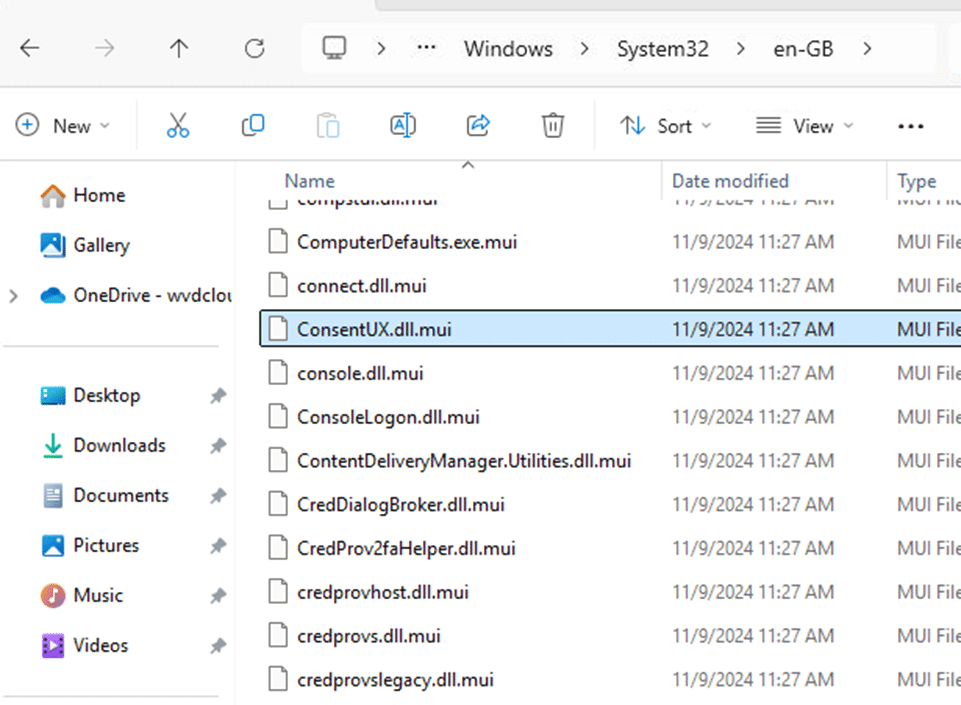Share the selected file
The width and height of the screenshot is (961, 705).
tap(478, 126)
